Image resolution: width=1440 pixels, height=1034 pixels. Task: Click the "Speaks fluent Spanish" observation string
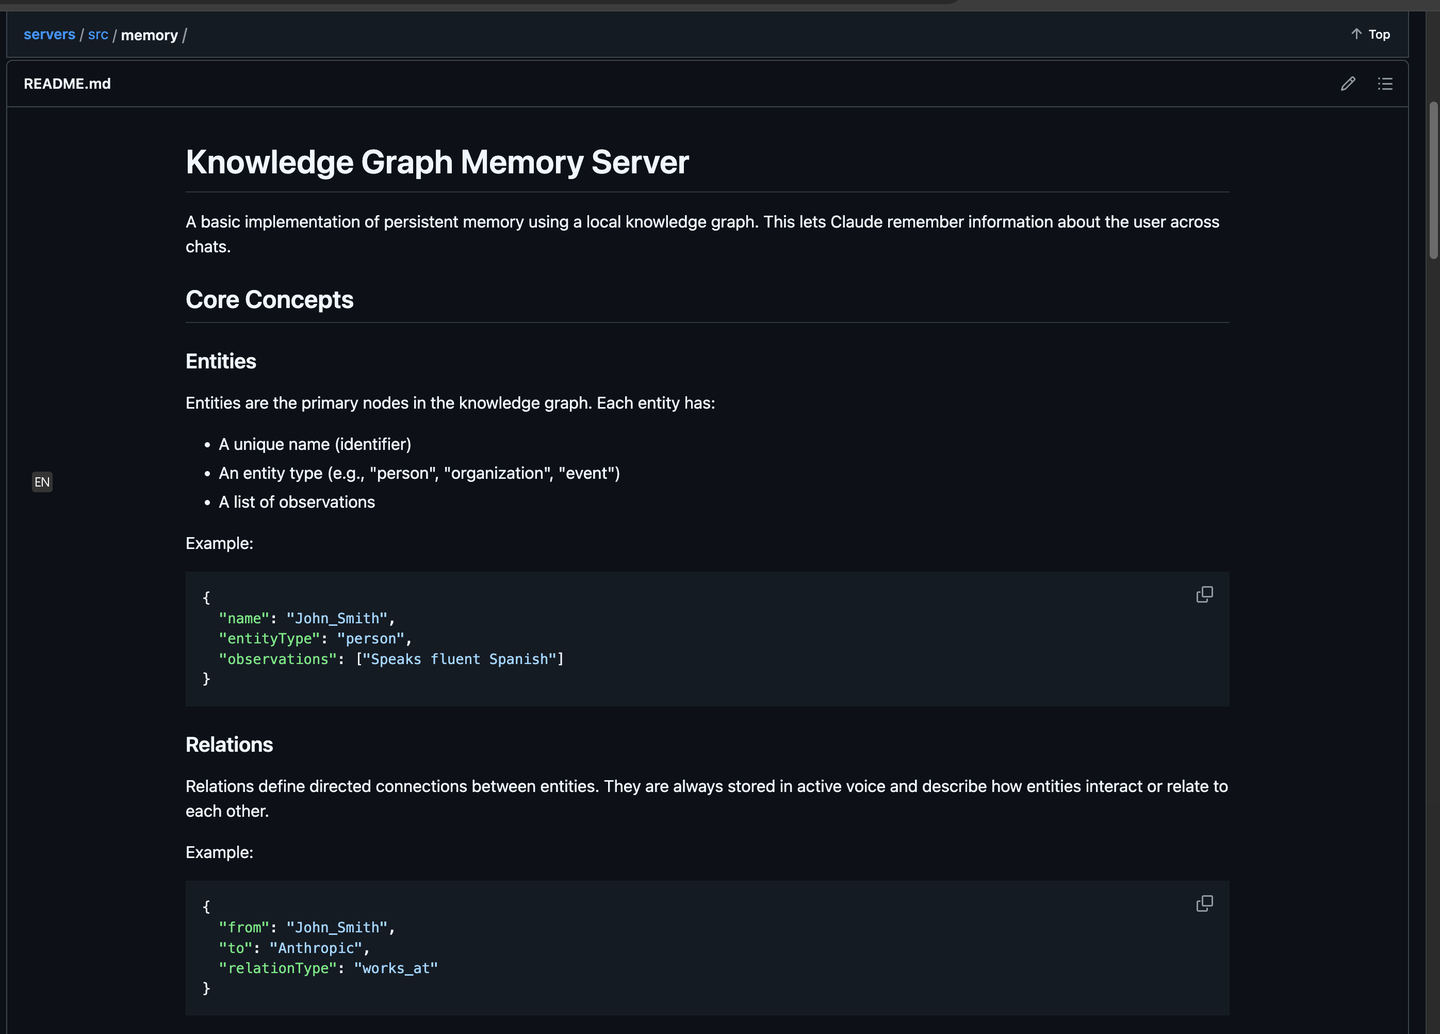[460, 659]
